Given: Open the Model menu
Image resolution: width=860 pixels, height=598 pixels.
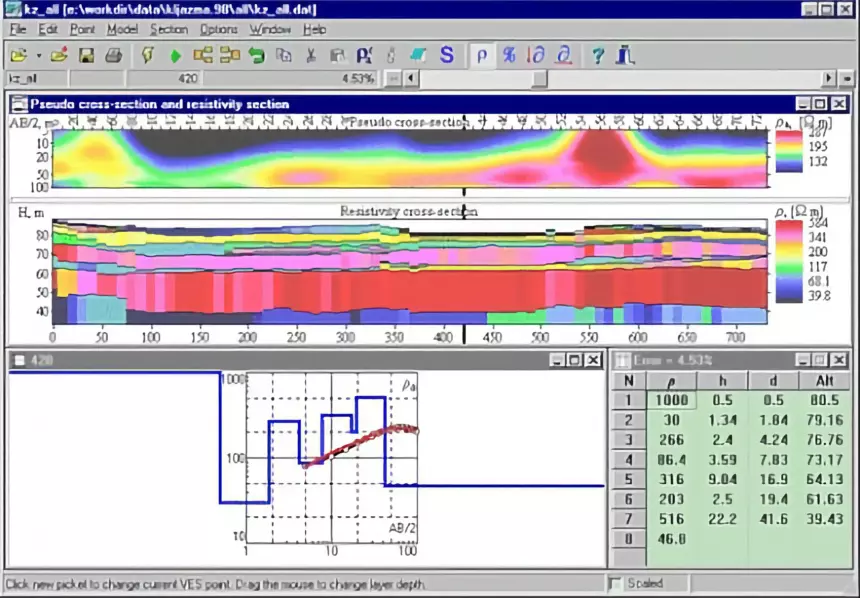Looking at the screenshot, I should (122, 30).
